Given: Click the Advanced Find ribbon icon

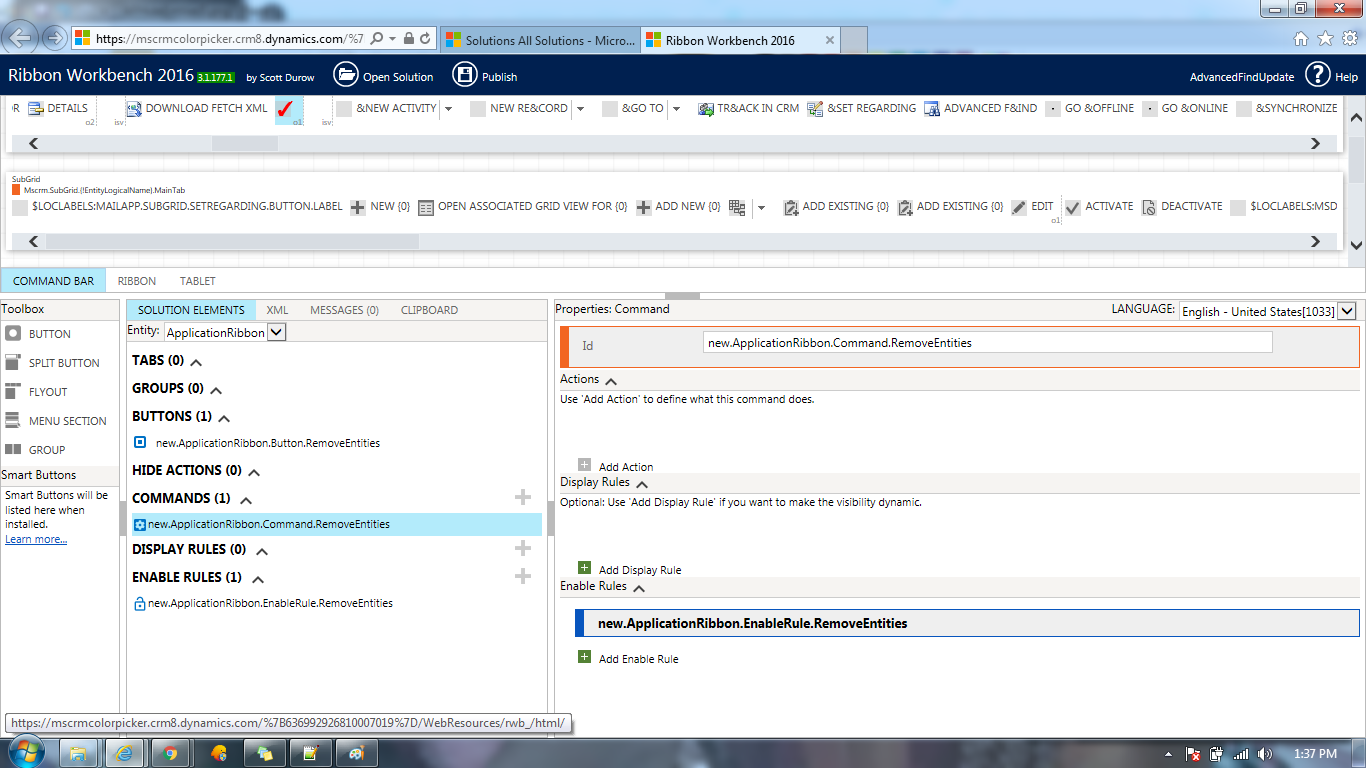Looking at the screenshot, I should (932, 109).
